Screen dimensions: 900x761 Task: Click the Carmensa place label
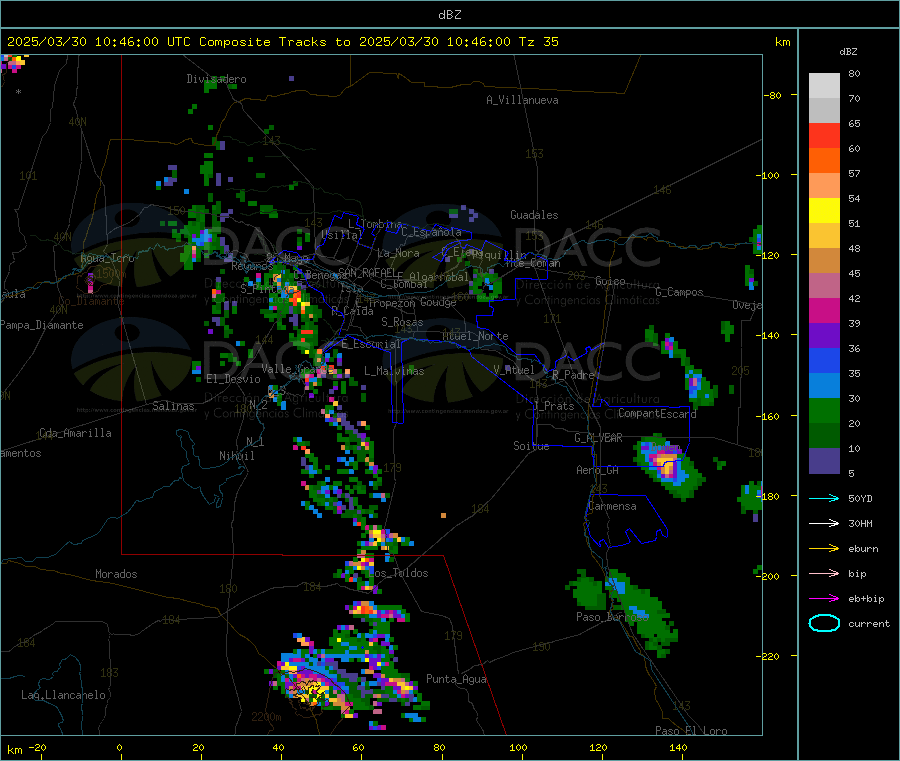(612, 506)
